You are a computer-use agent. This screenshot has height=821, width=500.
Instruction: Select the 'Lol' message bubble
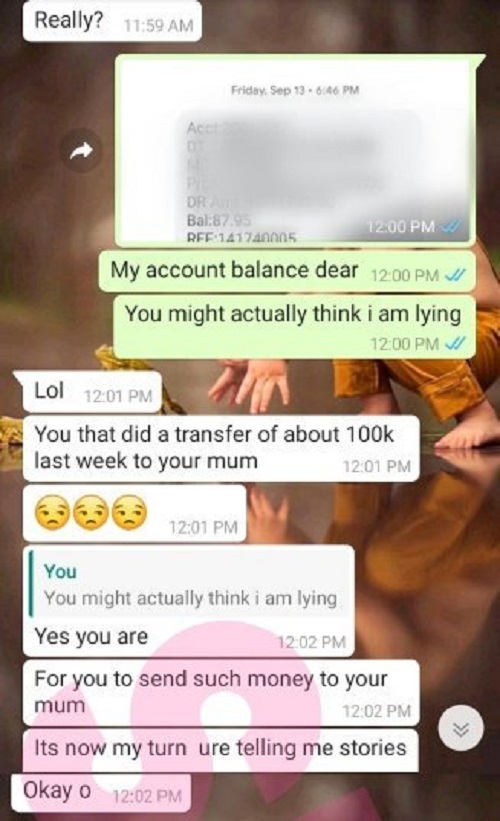point(92,392)
